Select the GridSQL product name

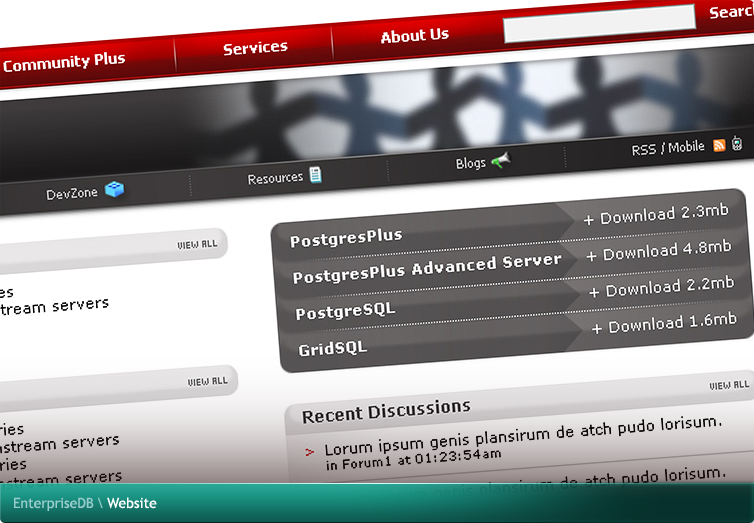click(333, 348)
